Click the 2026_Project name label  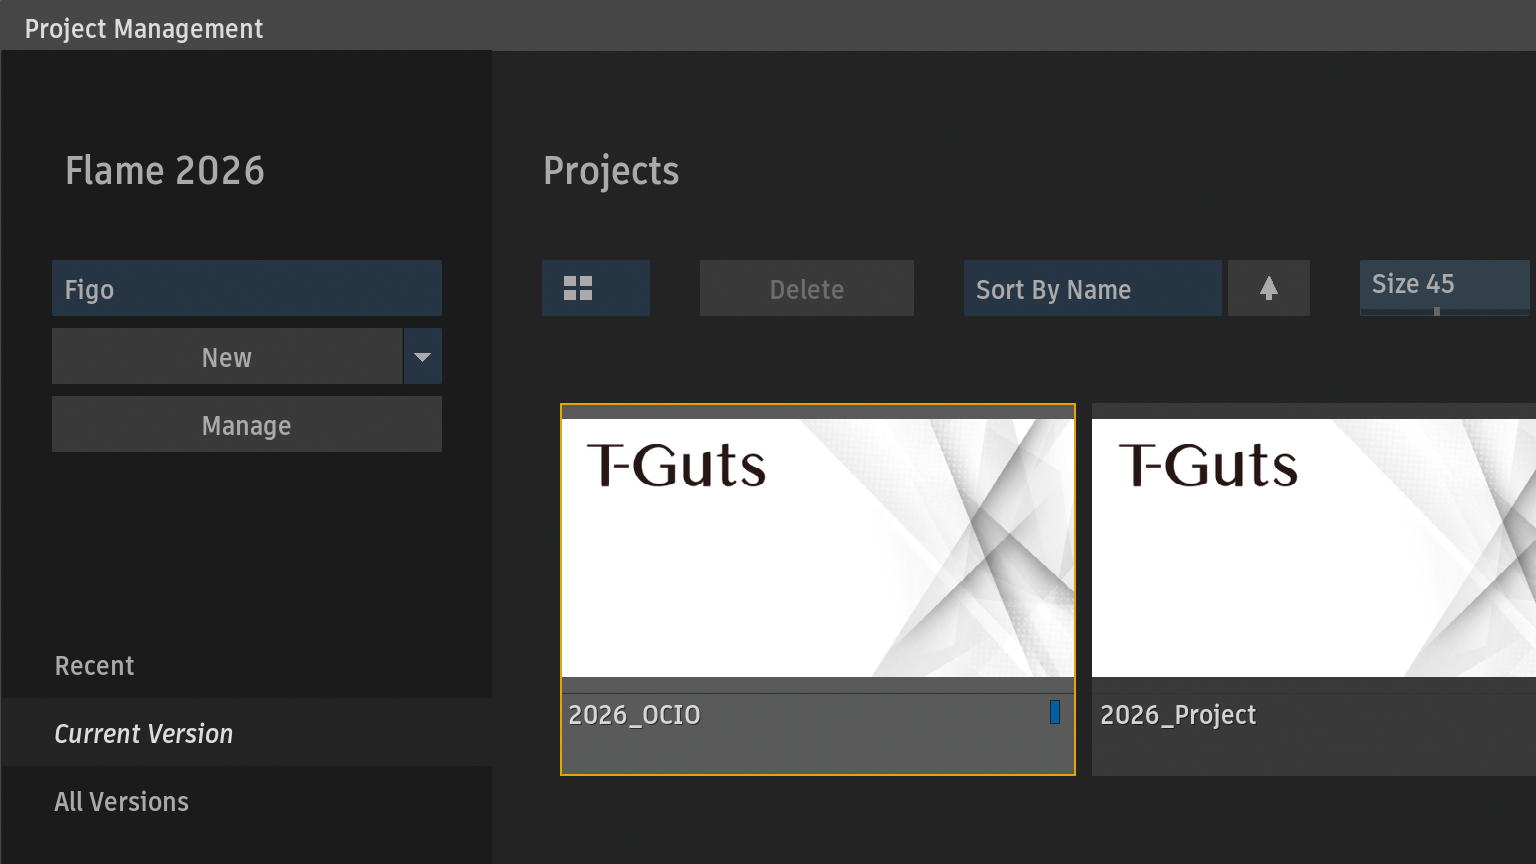(x=1178, y=715)
